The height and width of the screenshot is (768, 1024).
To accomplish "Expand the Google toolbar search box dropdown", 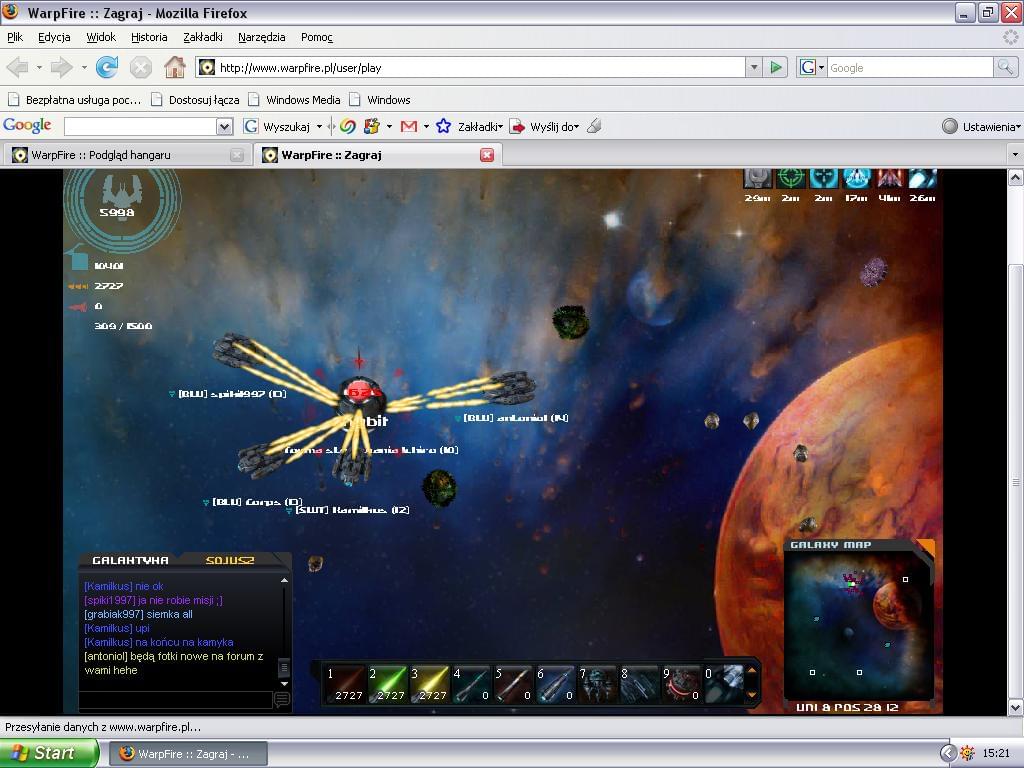I will [224, 126].
